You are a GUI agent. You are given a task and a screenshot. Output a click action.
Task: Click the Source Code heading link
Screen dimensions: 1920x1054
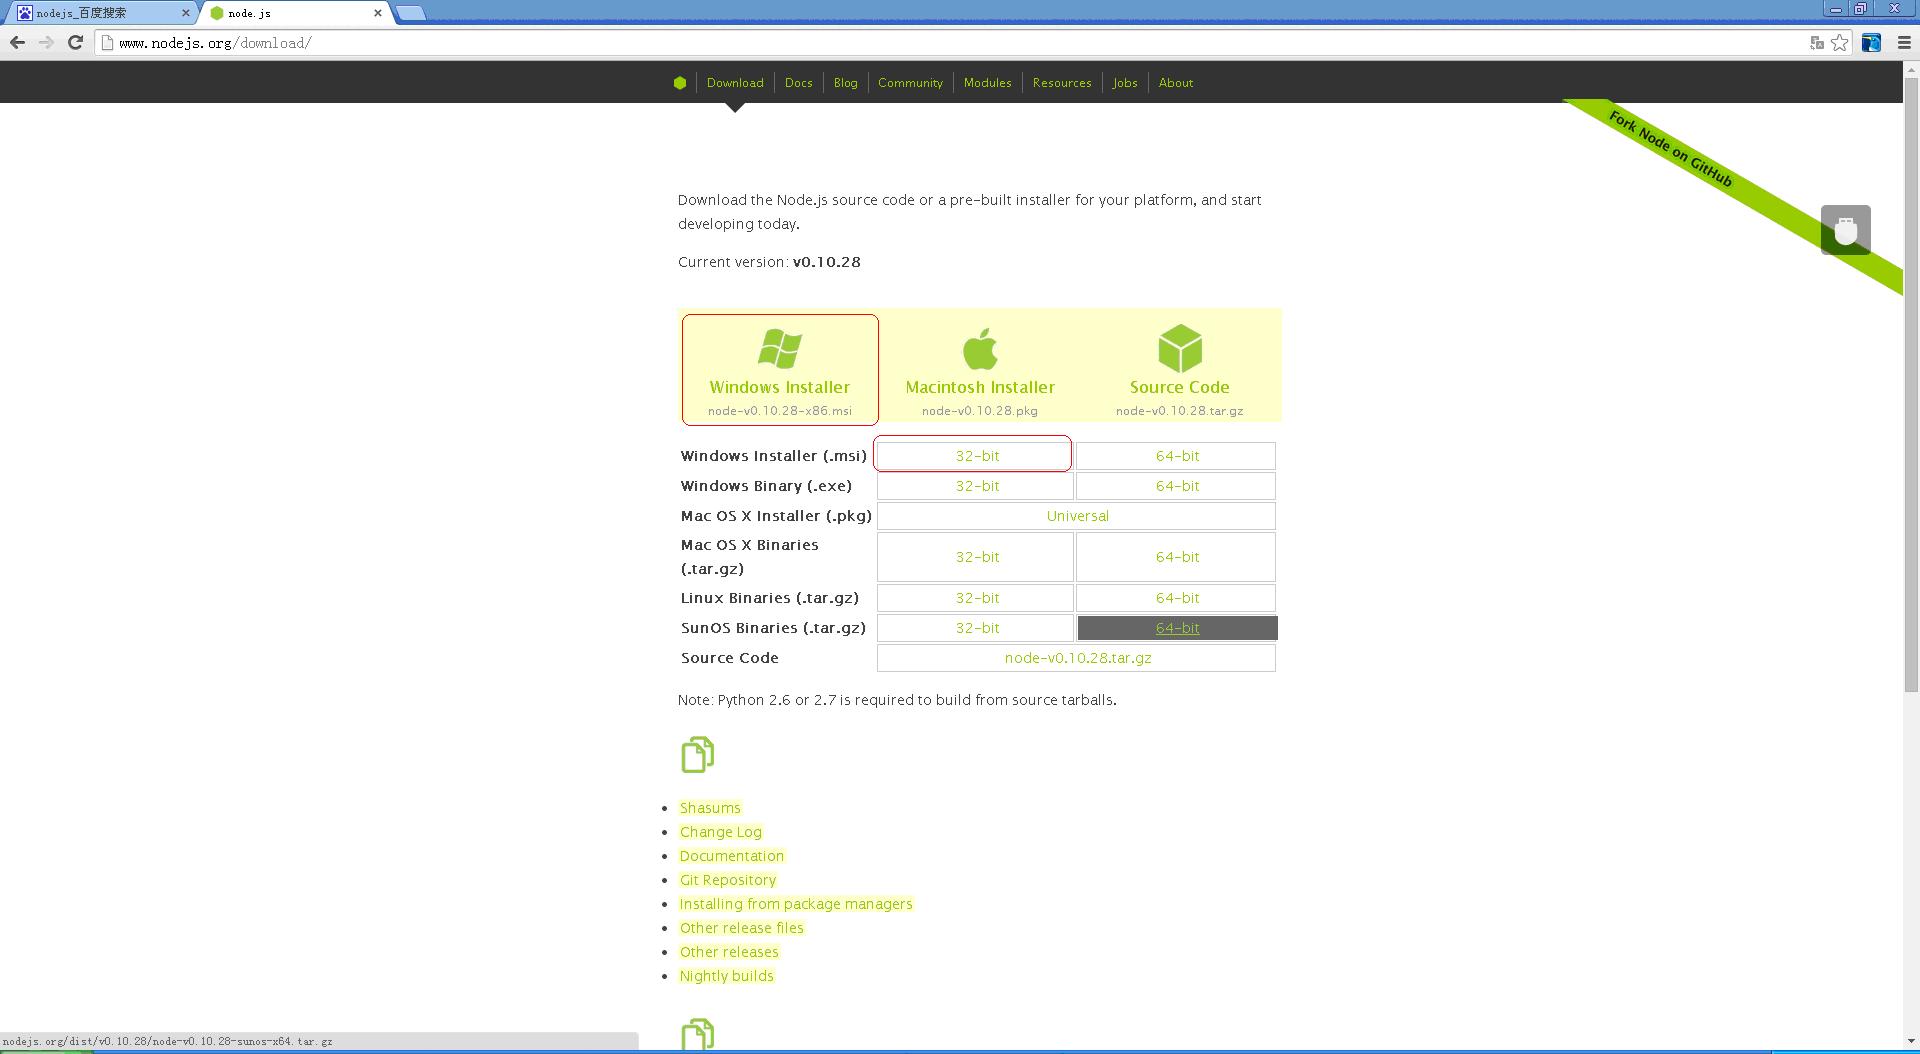[x=1180, y=387]
